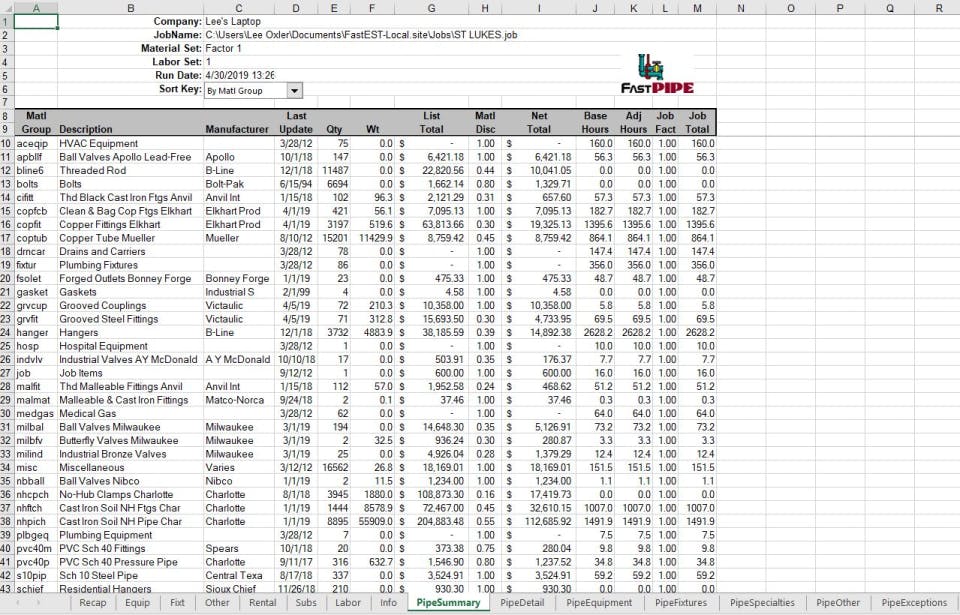Switch to the PipeExceptions sheet tab

914,603
